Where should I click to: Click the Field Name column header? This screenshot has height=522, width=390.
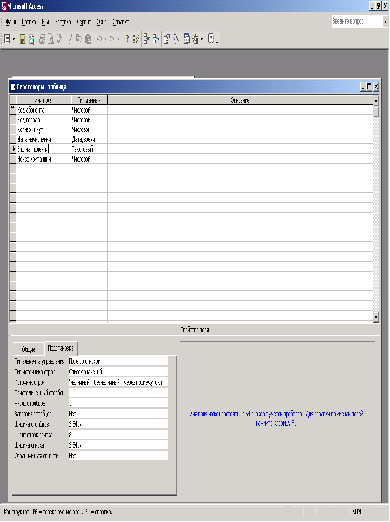tap(43, 100)
